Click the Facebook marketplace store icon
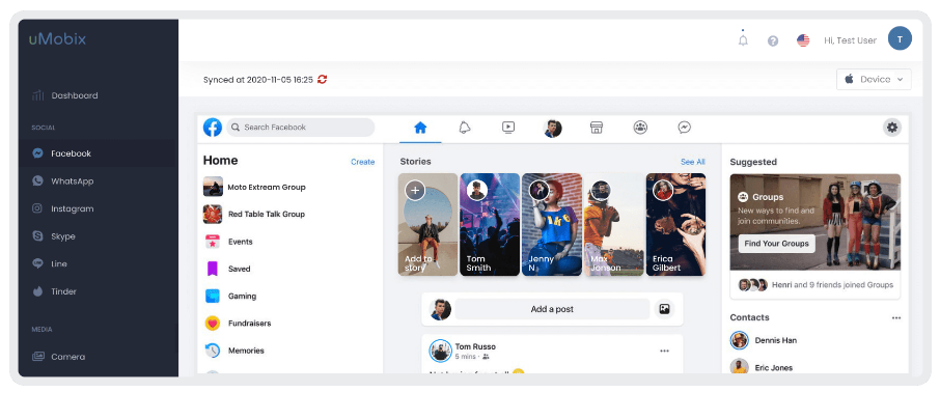 [596, 127]
